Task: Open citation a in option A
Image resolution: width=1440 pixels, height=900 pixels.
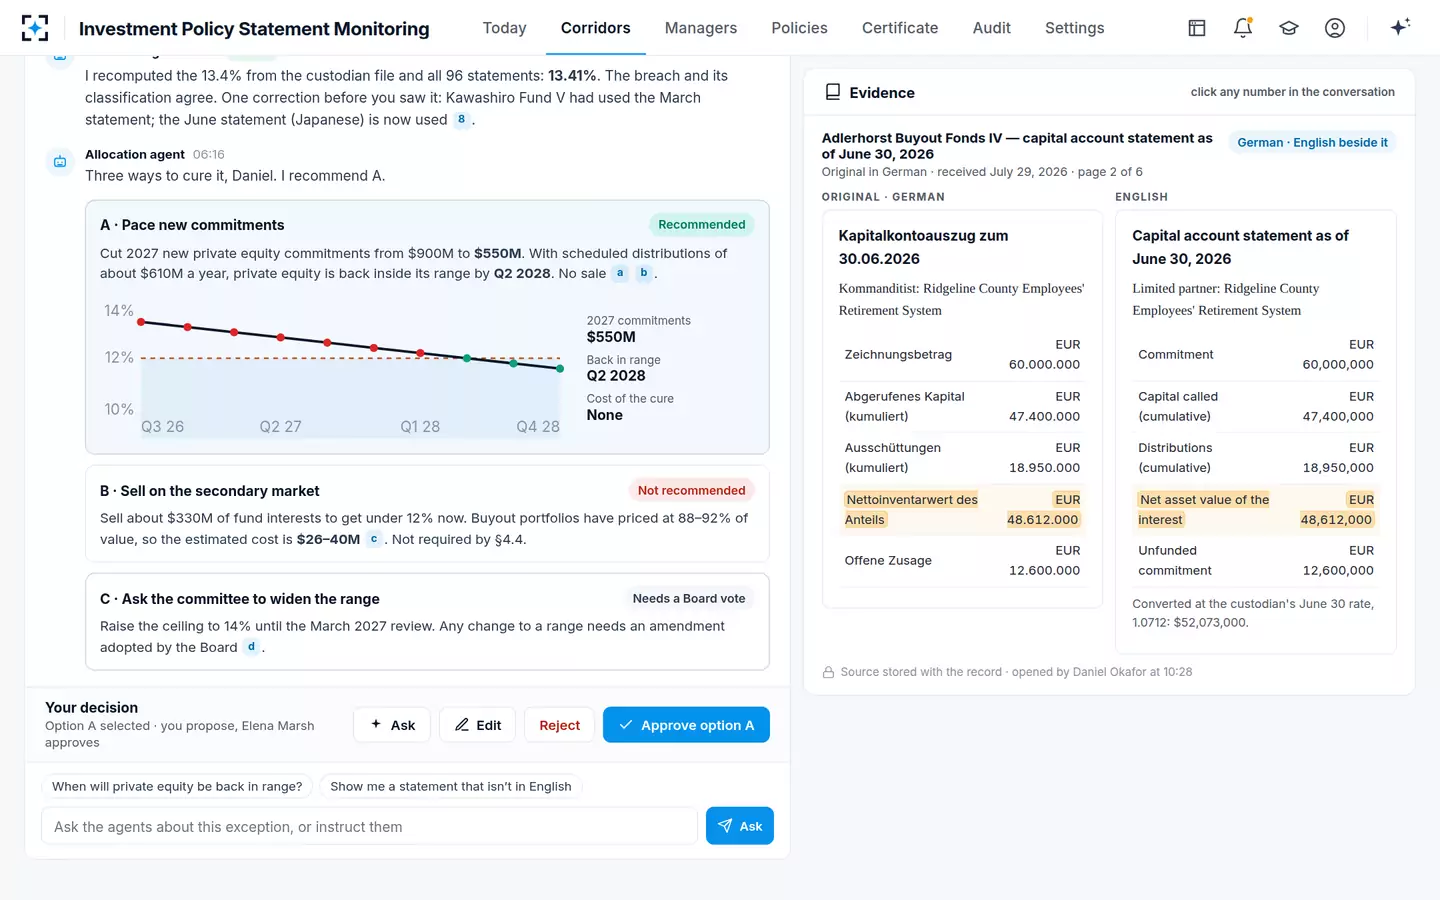Action: click(620, 273)
